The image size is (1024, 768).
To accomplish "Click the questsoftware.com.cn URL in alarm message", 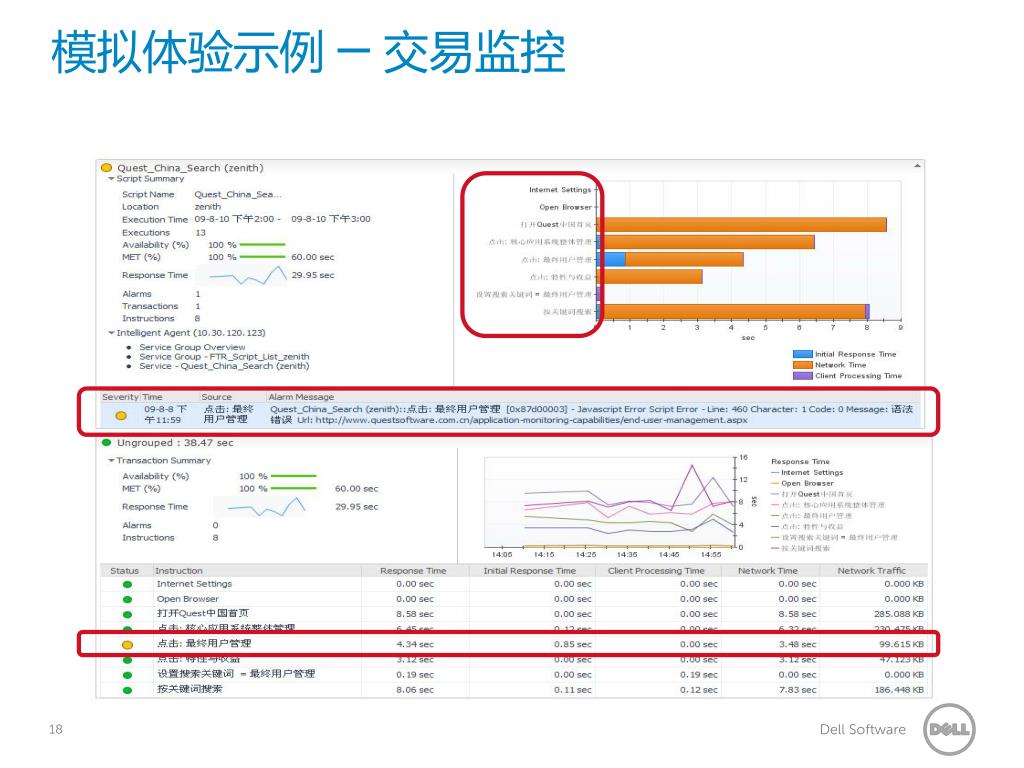I will pos(531,420).
